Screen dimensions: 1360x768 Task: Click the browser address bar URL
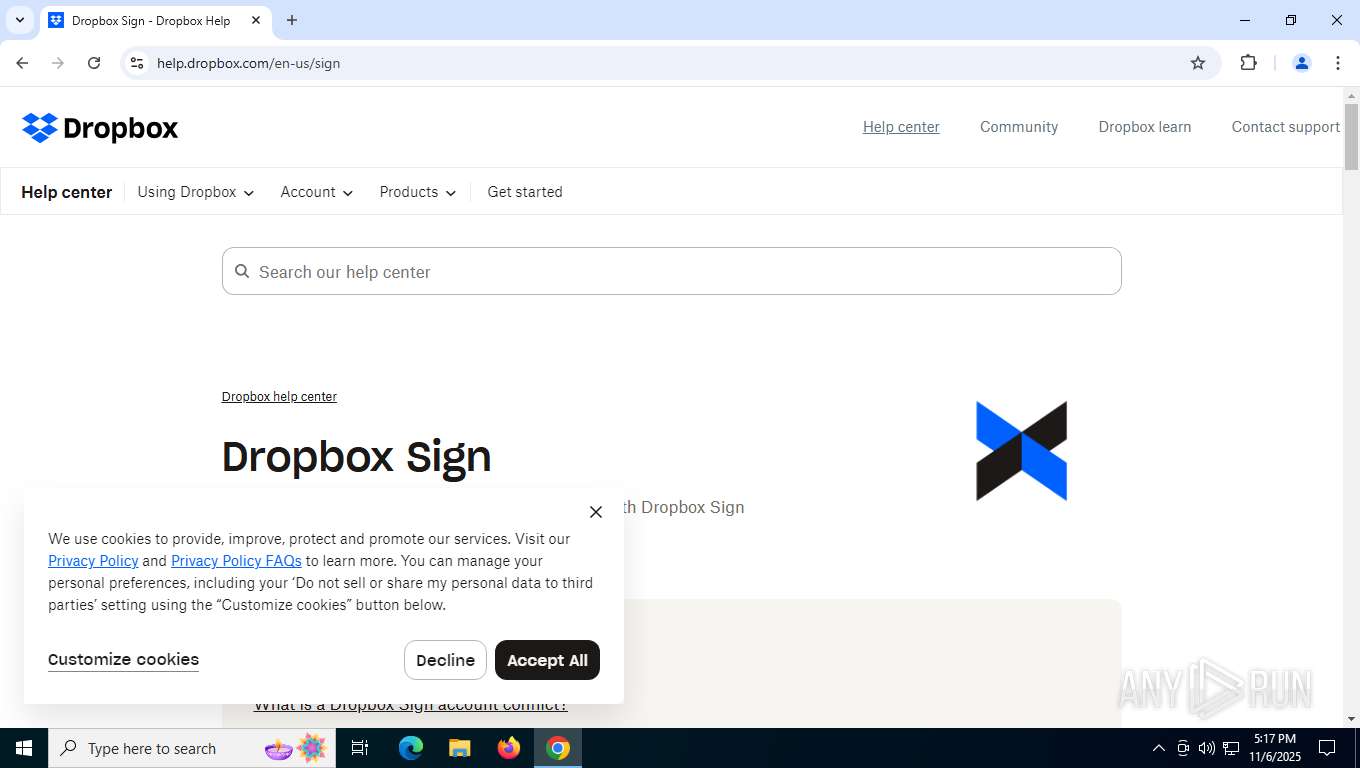coord(248,63)
